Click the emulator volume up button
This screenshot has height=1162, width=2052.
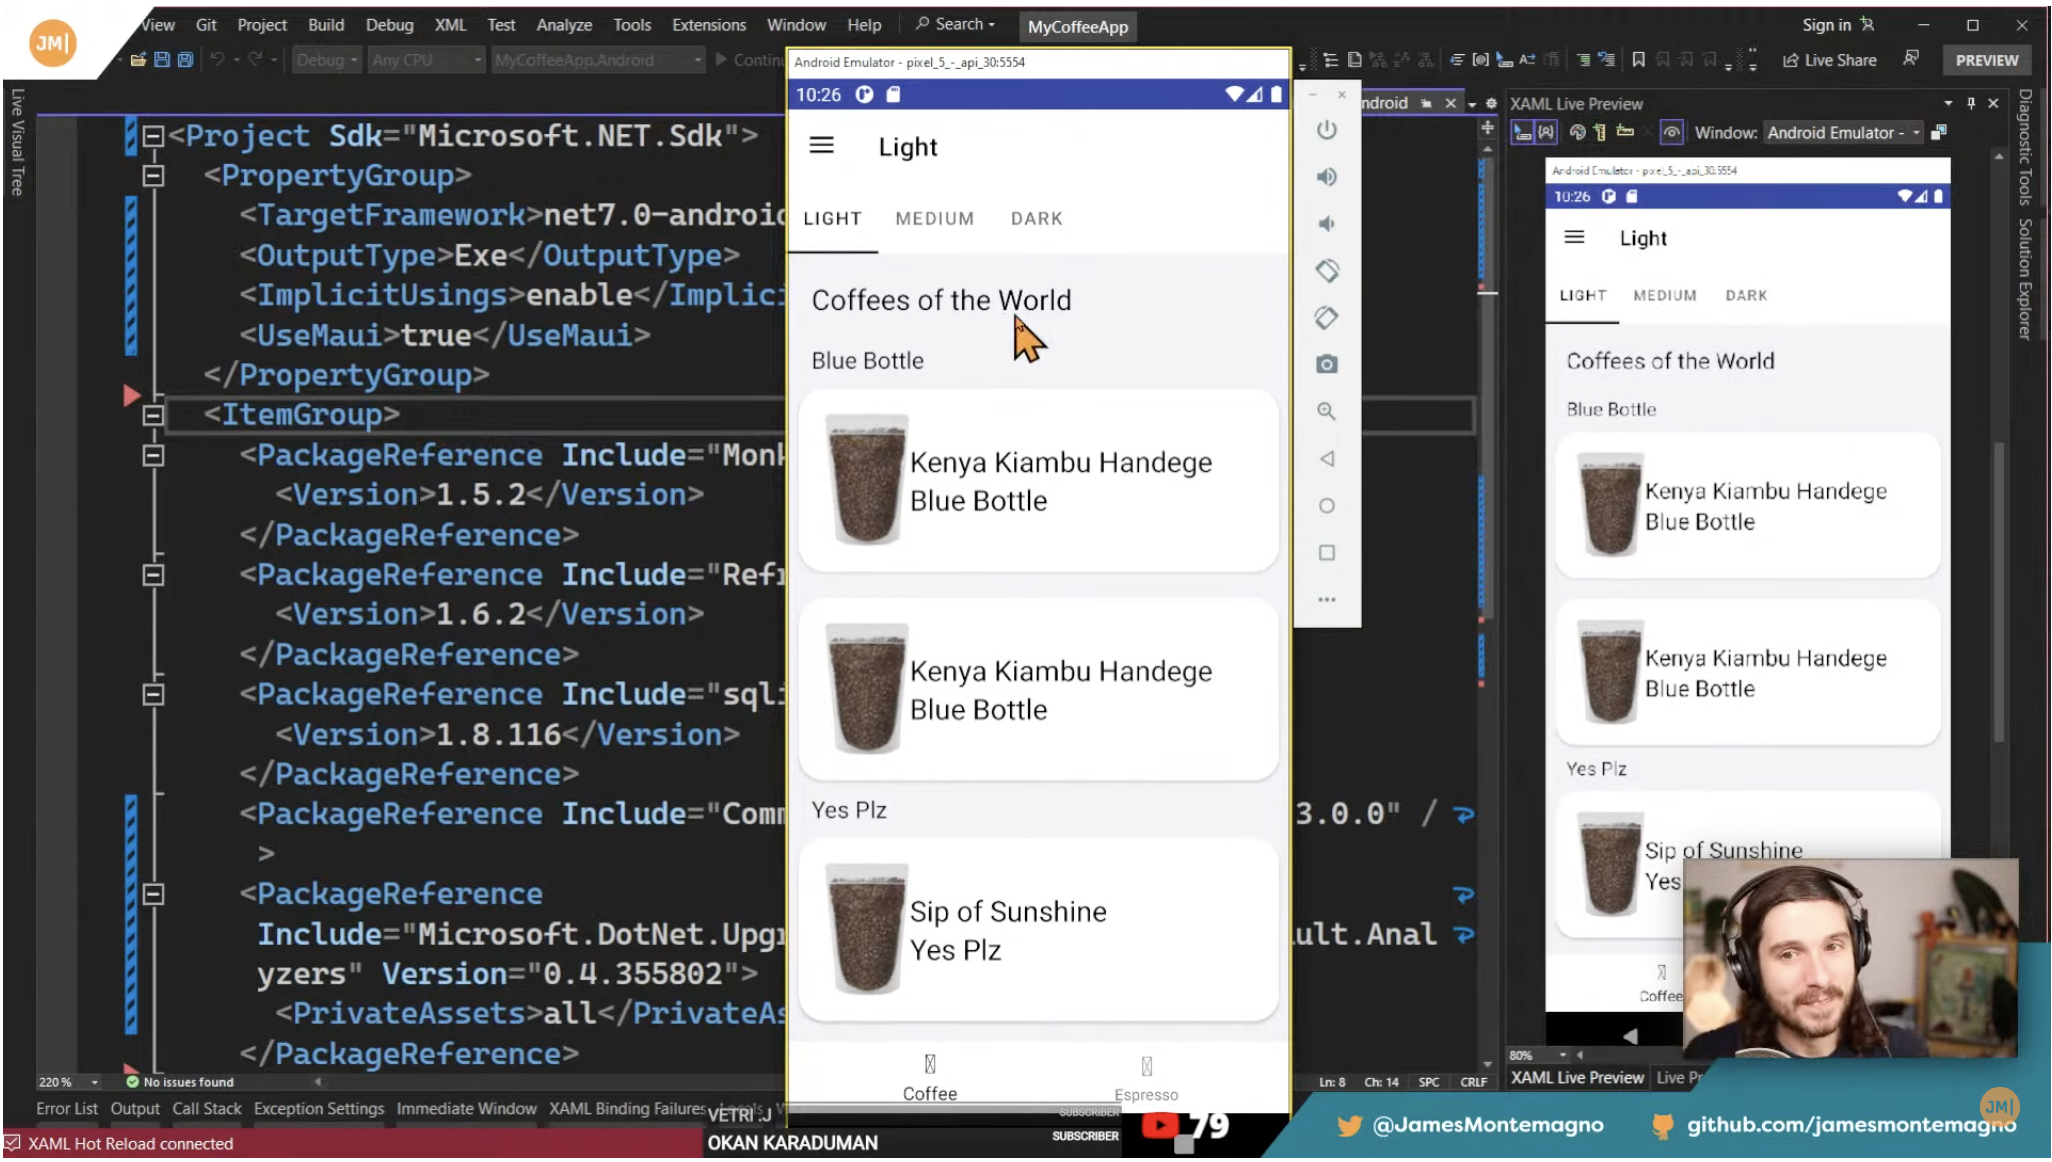click(x=1326, y=177)
